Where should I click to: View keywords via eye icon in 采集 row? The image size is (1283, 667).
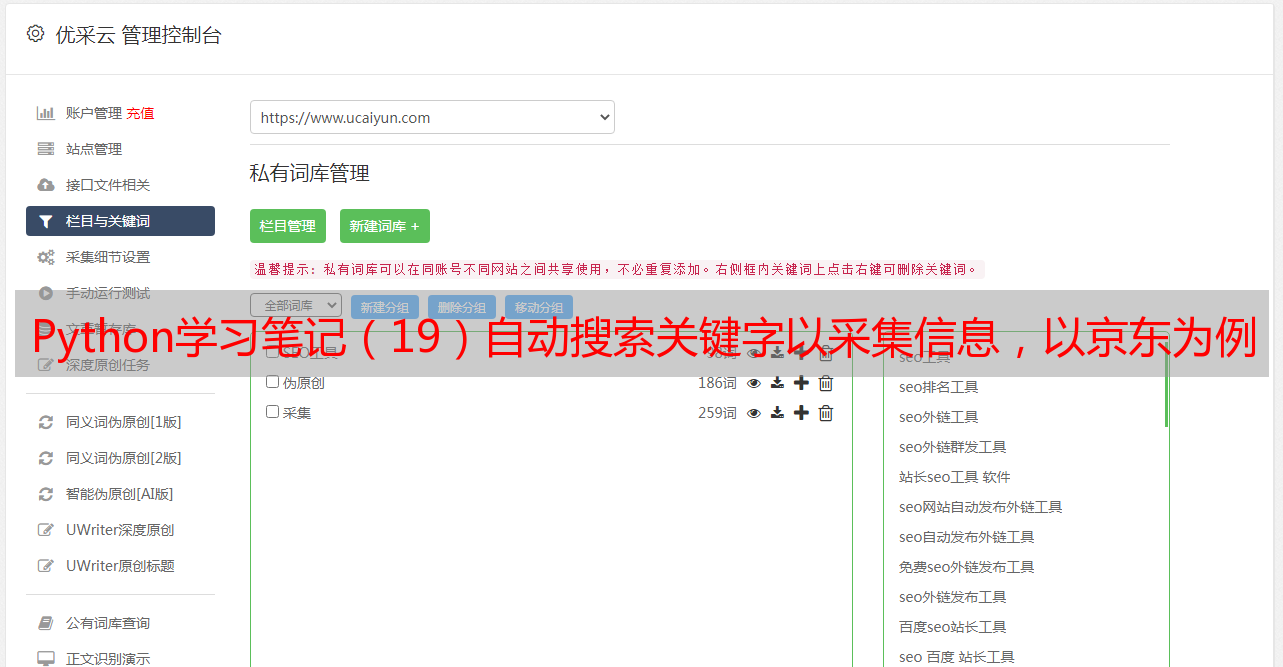tap(754, 413)
